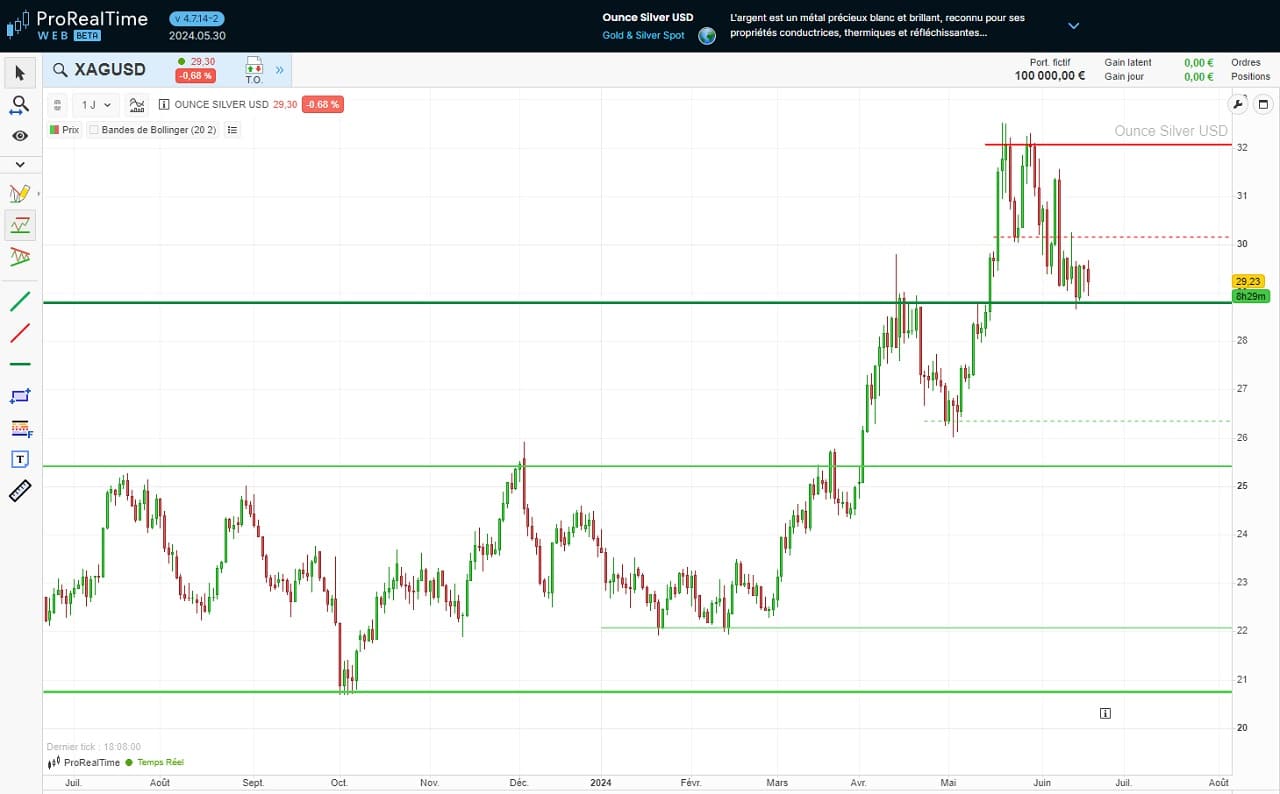Open the indicator list icon after Bollinger
The image size is (1280, 794).
tap(232, 130)
